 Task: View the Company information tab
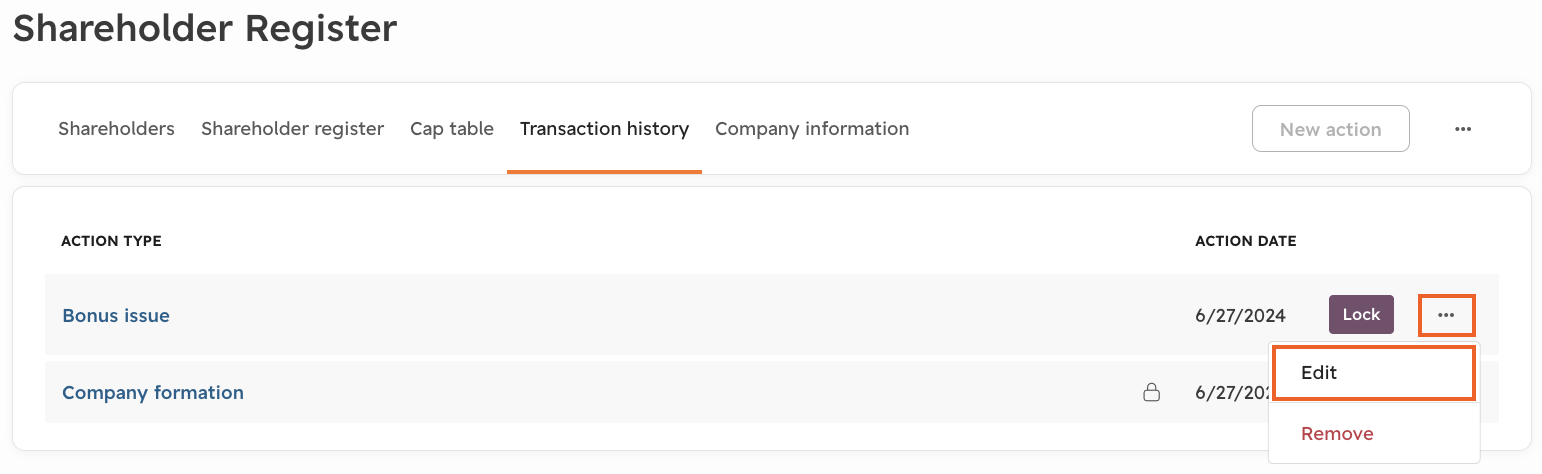pyautogui.click(x=812, y=129)
